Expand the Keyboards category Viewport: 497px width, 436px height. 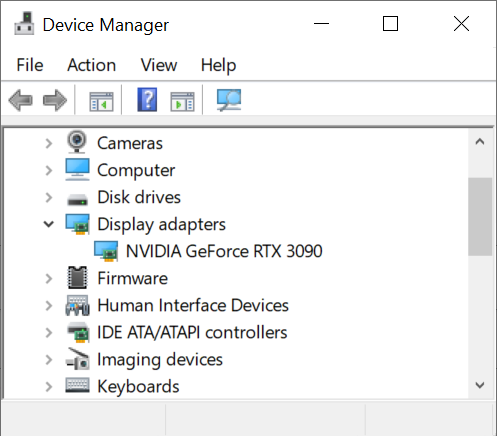click(x=49, y=387)
